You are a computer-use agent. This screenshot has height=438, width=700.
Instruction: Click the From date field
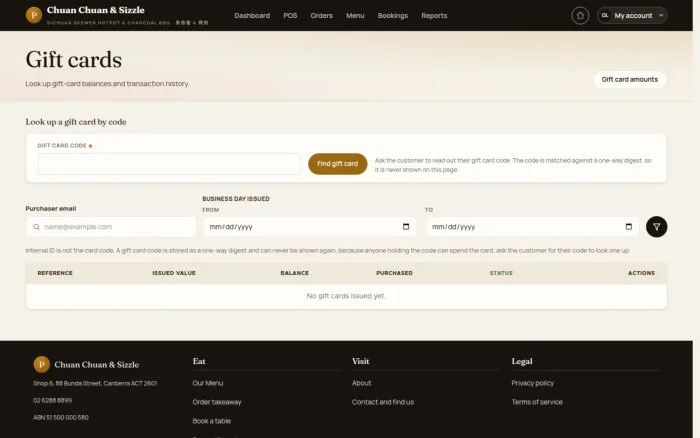pos(309,227)
